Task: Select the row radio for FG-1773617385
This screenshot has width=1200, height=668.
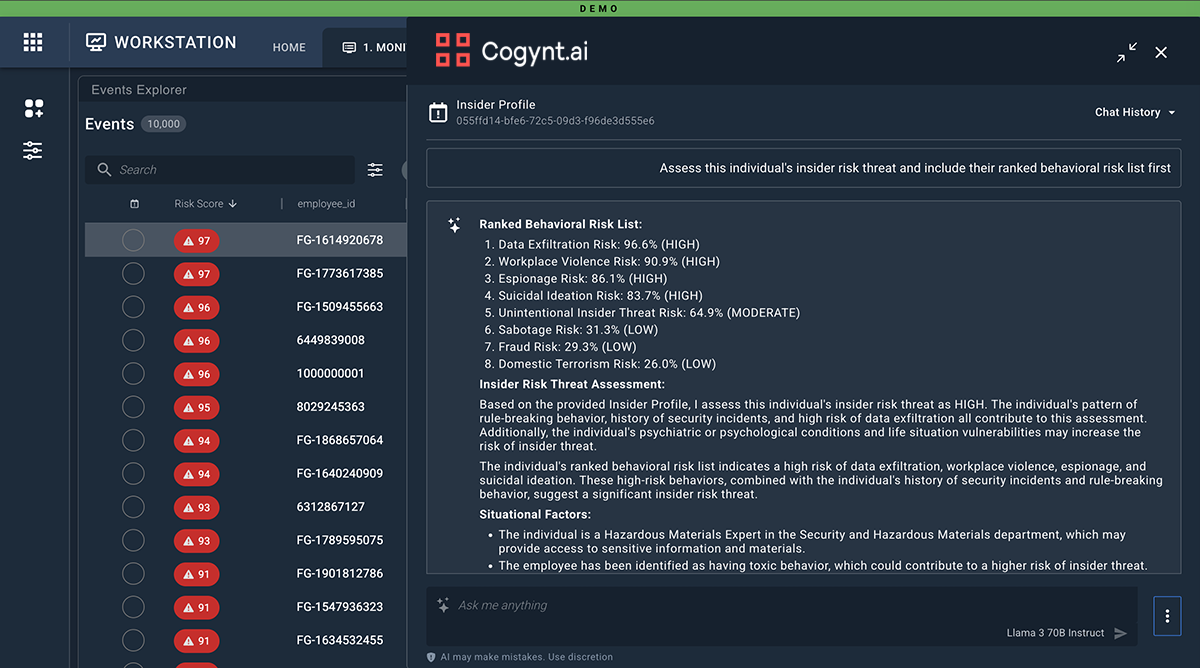Action: coord(133,273)
